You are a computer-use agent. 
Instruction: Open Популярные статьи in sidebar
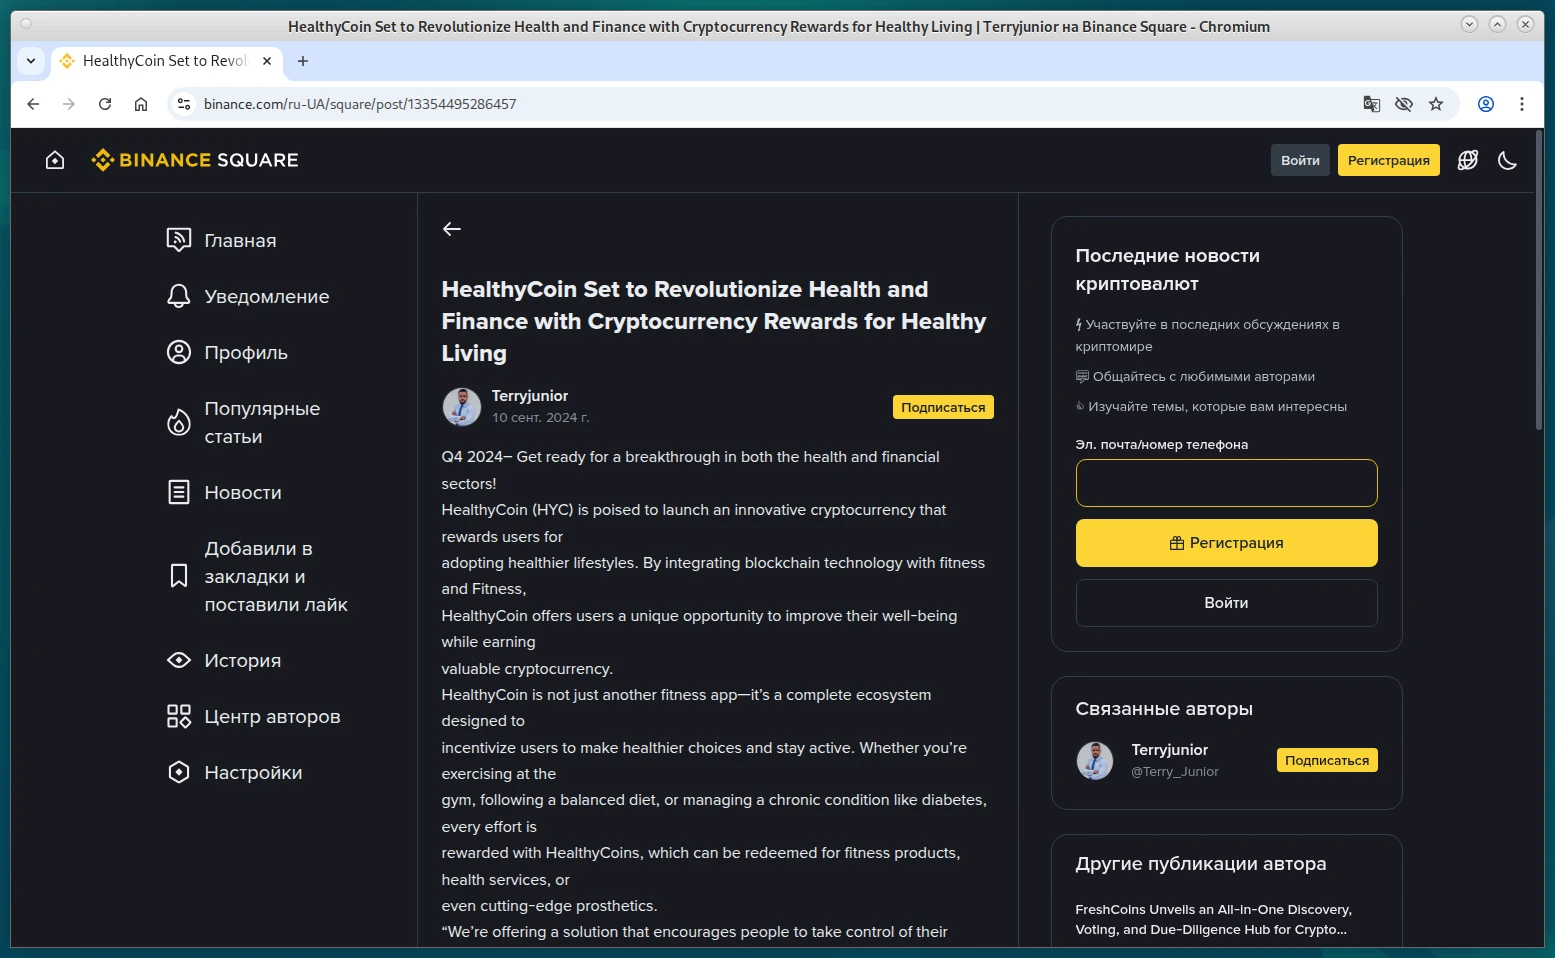(x=262, y=423)
